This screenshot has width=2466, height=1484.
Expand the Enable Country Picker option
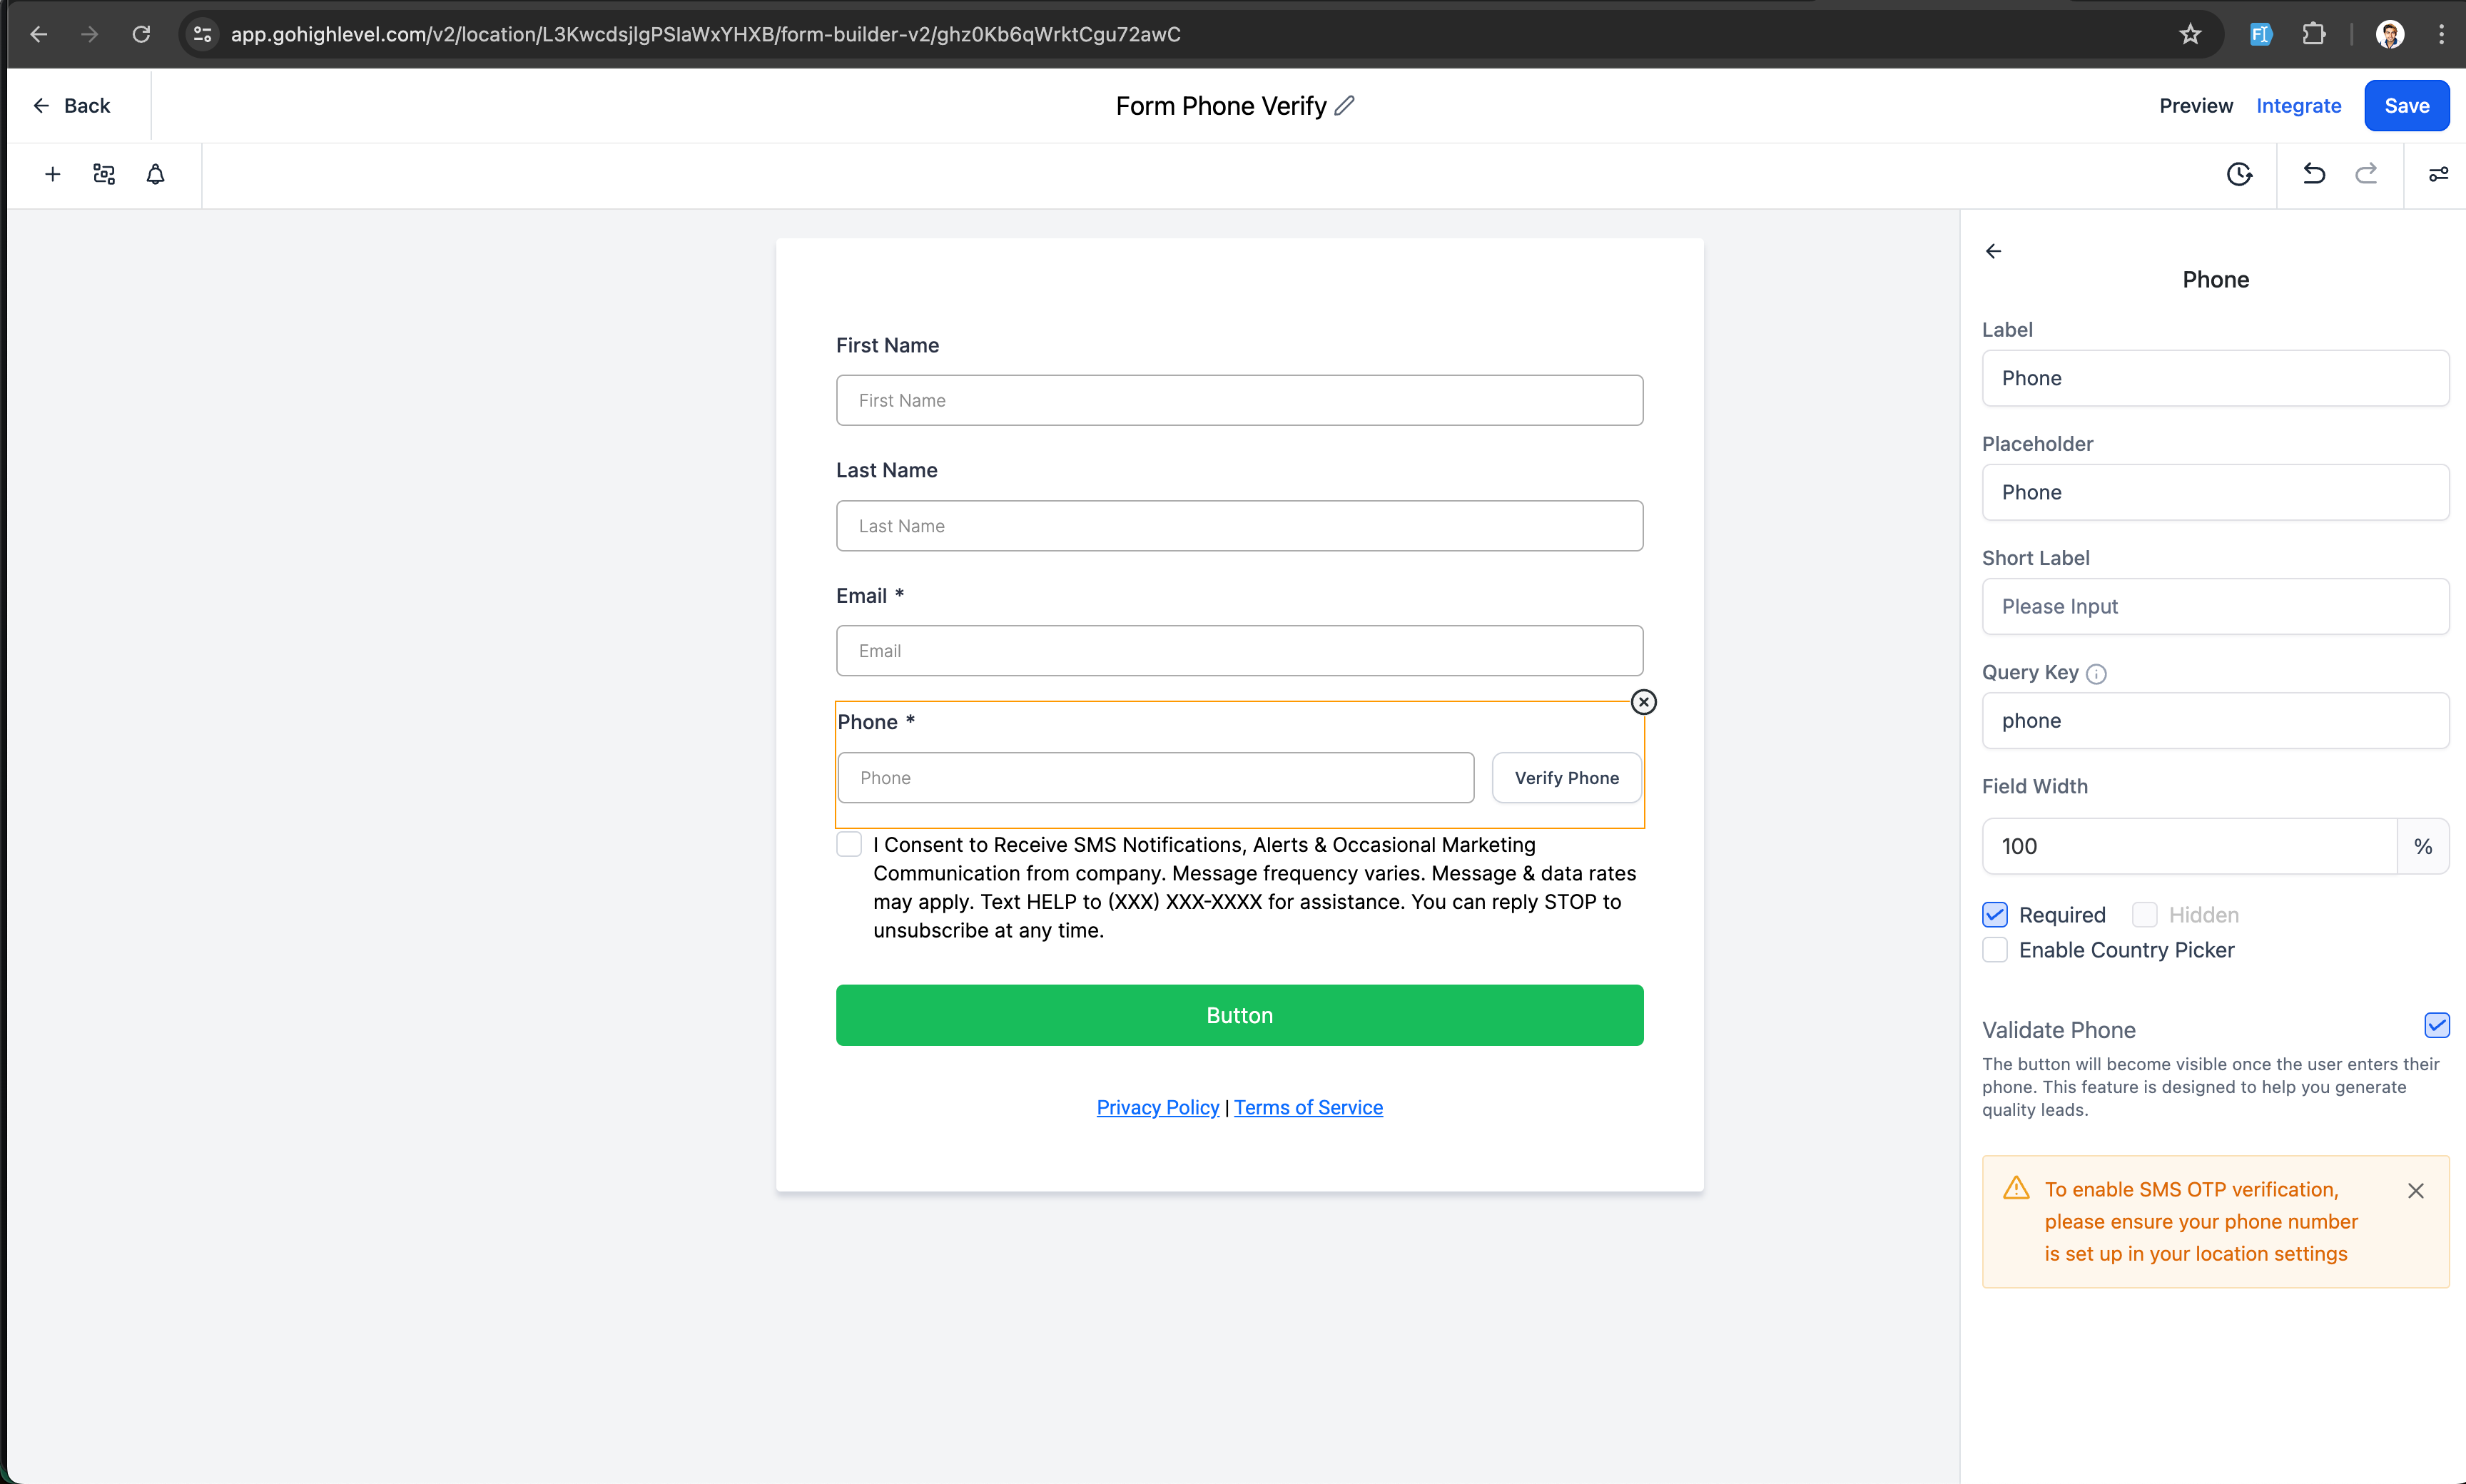(x=1996, y=950)
